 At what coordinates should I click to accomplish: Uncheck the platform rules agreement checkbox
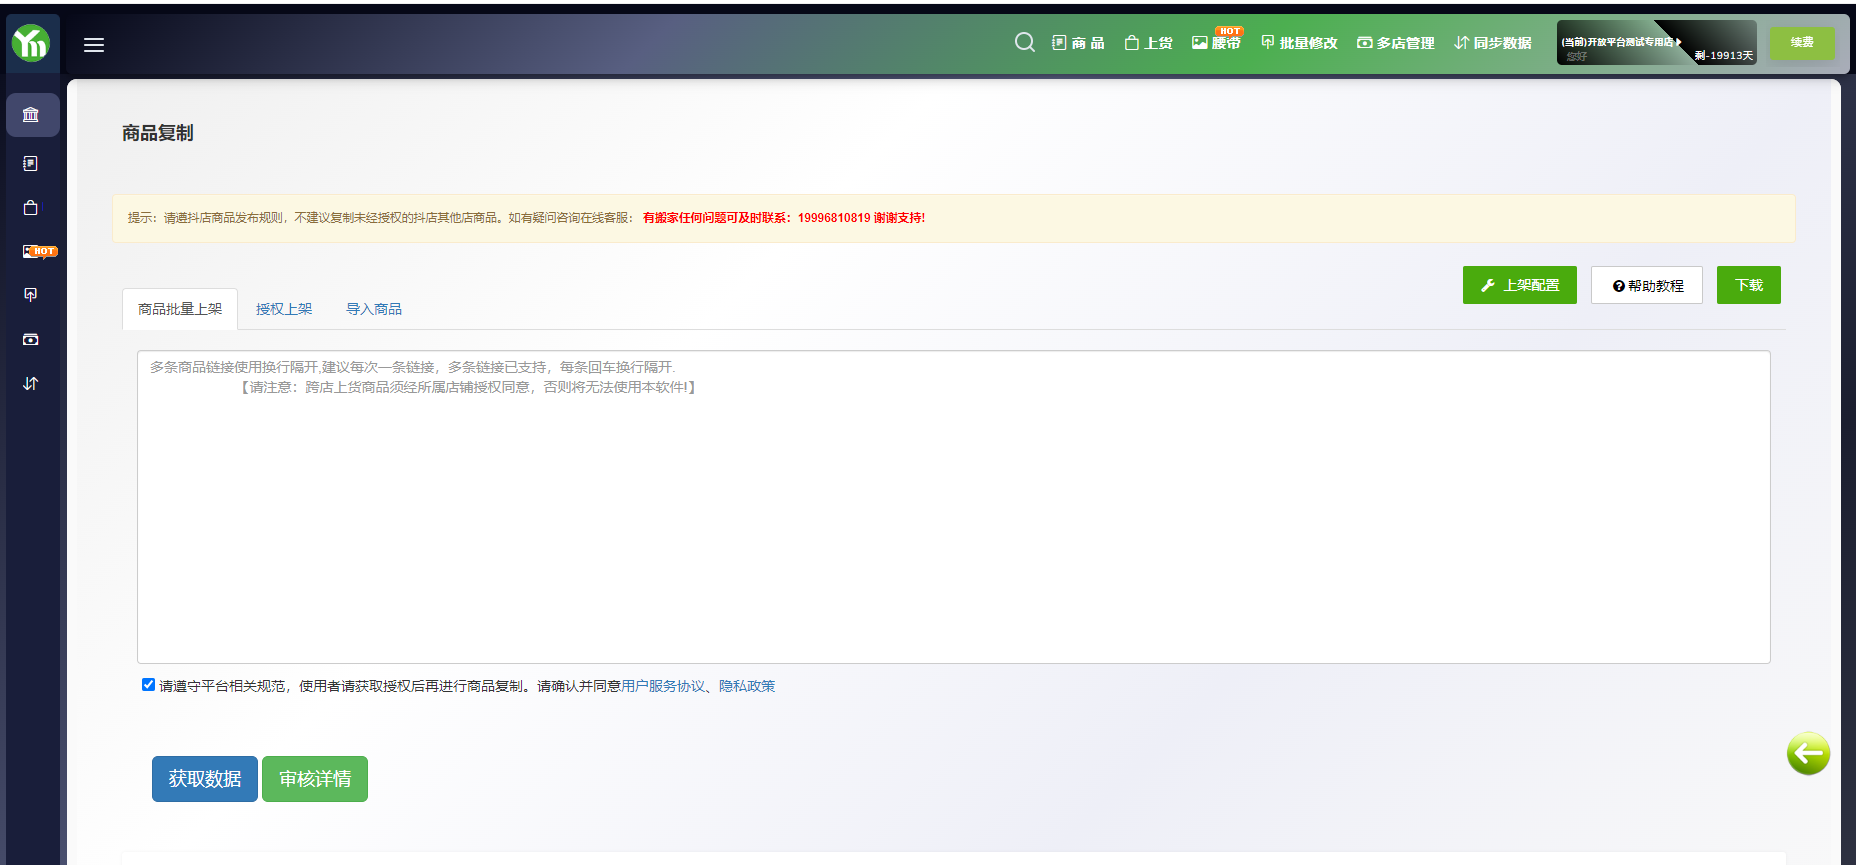(148, 685)
